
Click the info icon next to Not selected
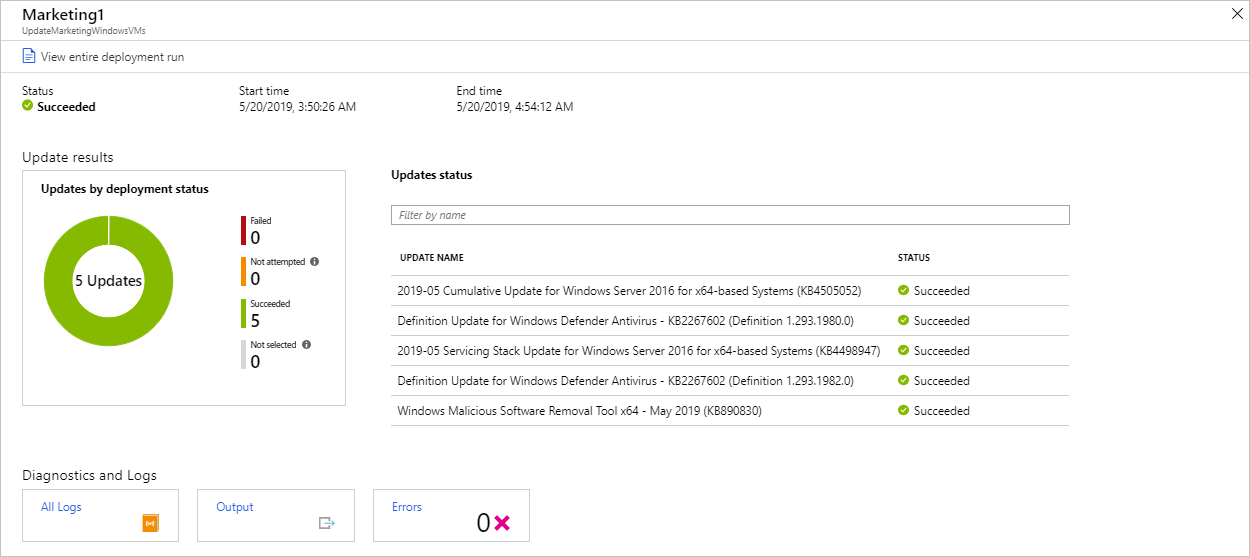point(306,345)
